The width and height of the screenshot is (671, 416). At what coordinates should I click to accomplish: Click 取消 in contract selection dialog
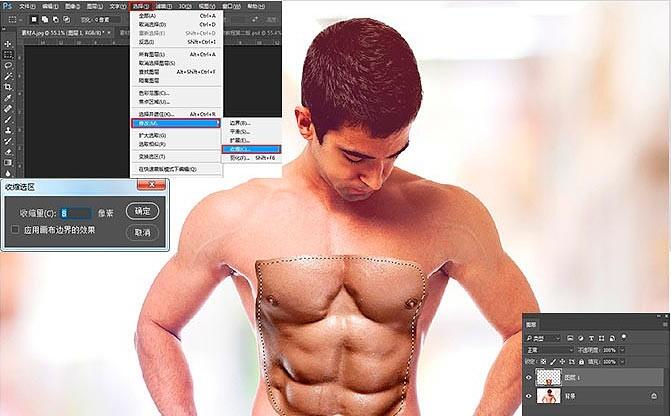pos(143,232)
